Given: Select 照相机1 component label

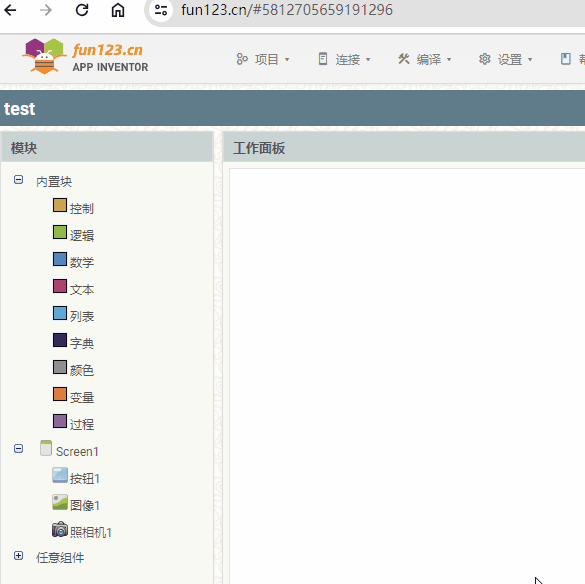Looking at the screenshot, I should click(91, 532).
